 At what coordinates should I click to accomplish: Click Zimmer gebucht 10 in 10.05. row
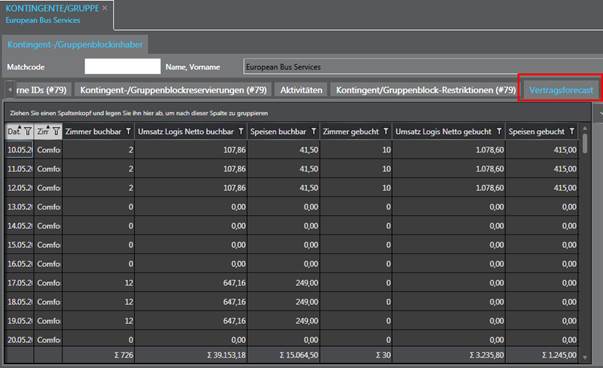(356, 150)
